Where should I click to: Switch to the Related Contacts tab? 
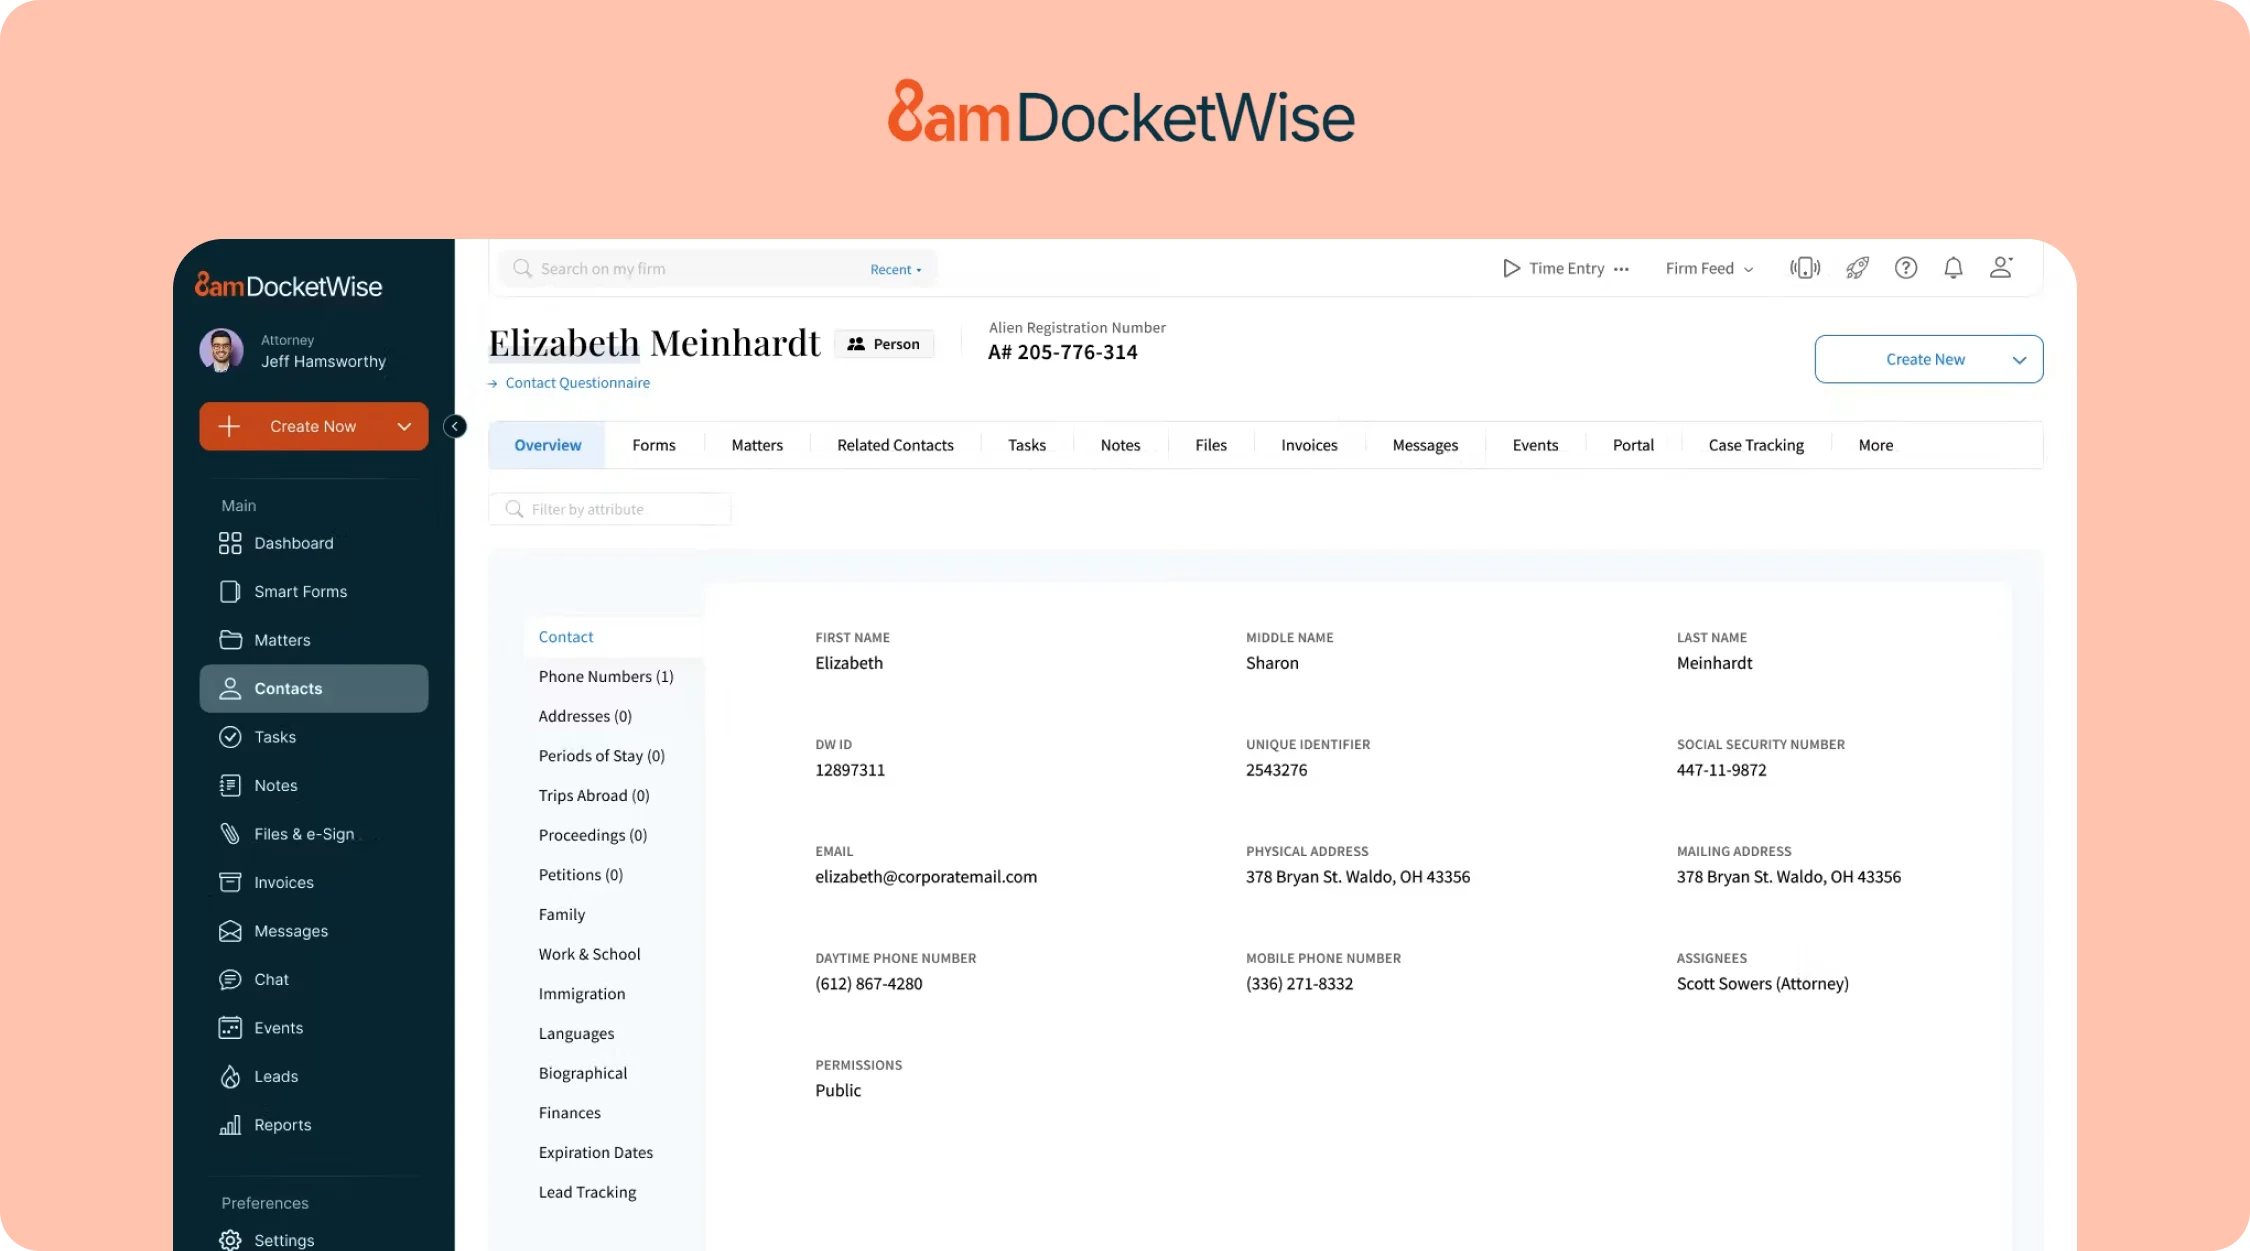[895, 445]
